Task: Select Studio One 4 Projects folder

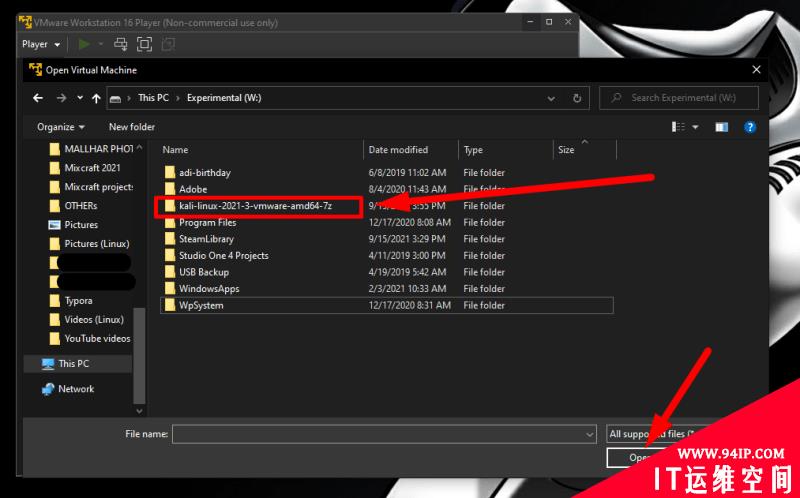Action: click(x=223, y=256)
